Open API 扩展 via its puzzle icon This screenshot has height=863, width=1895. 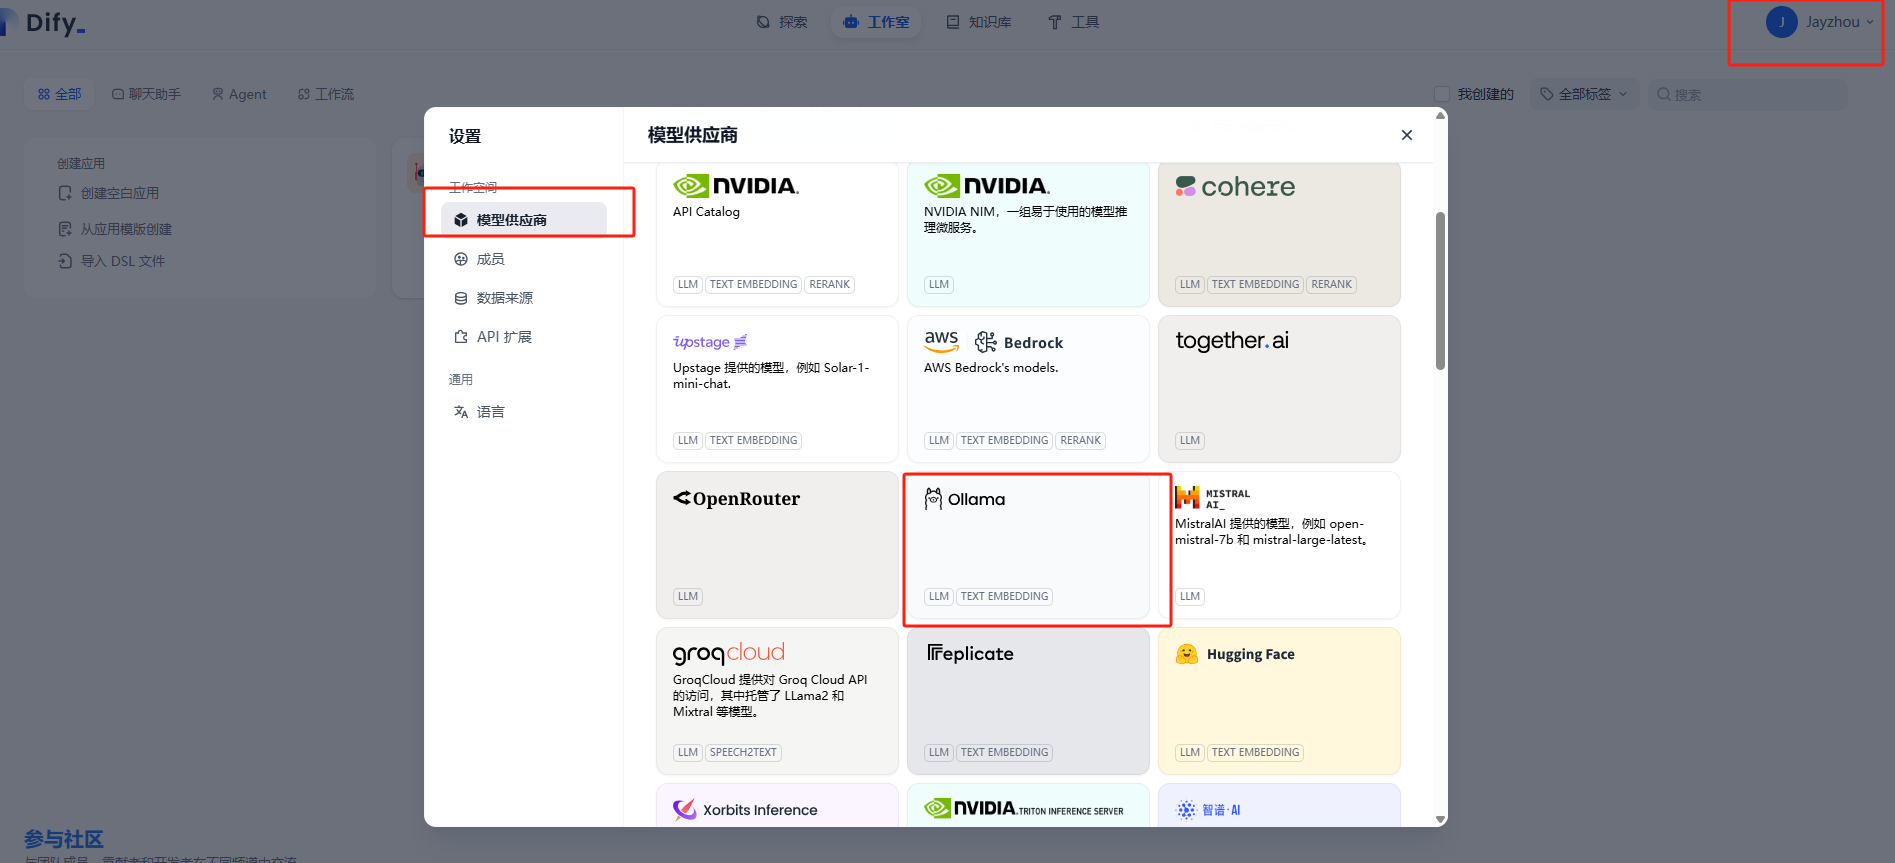point(461,337)
